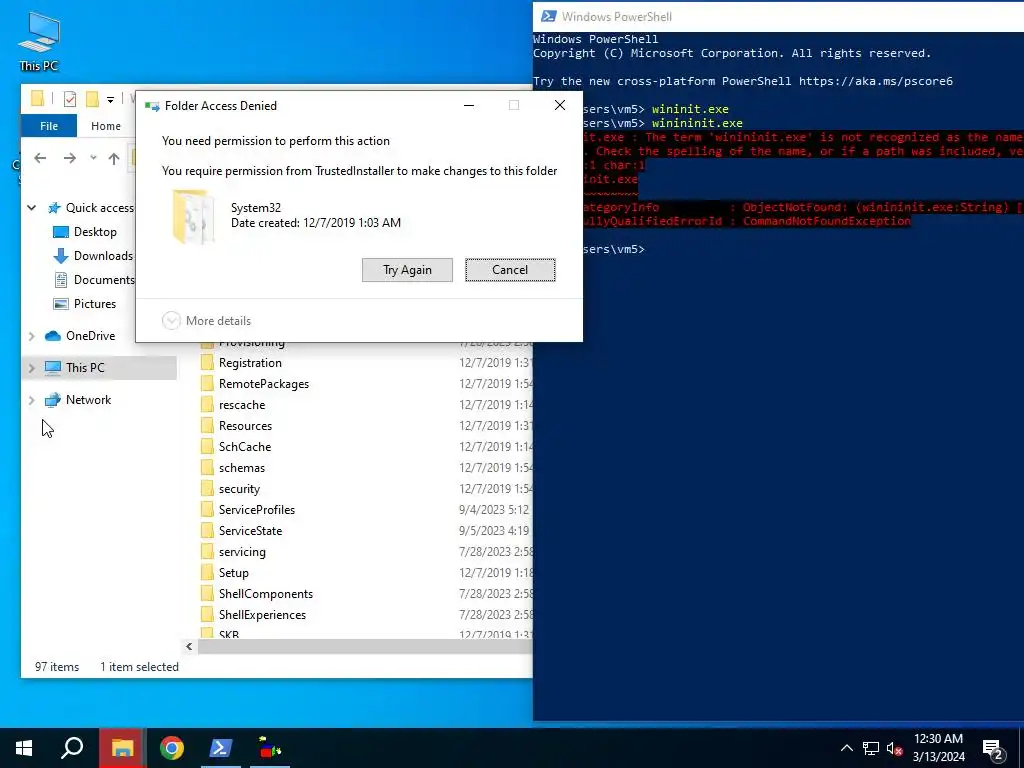Viewport: 1024px width, 768px height.
Task: Open the File tab in File Explorer
Action: tap(49, 126)
